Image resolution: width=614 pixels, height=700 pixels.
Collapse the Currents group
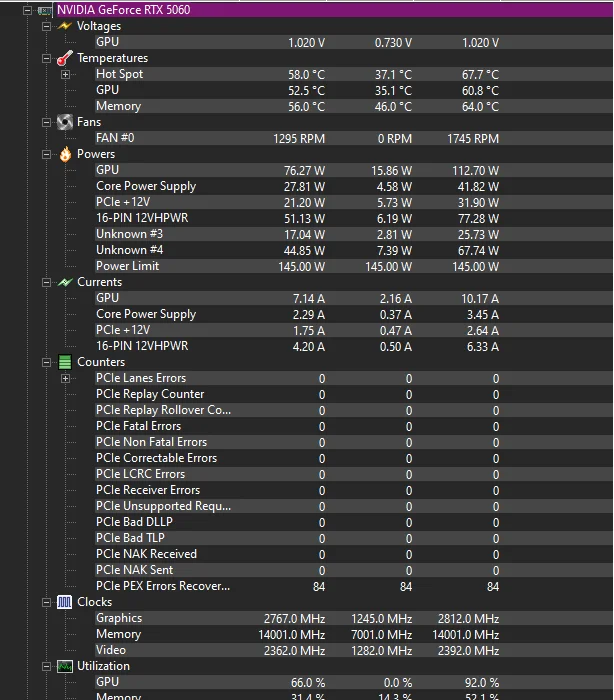click(46, 283)
